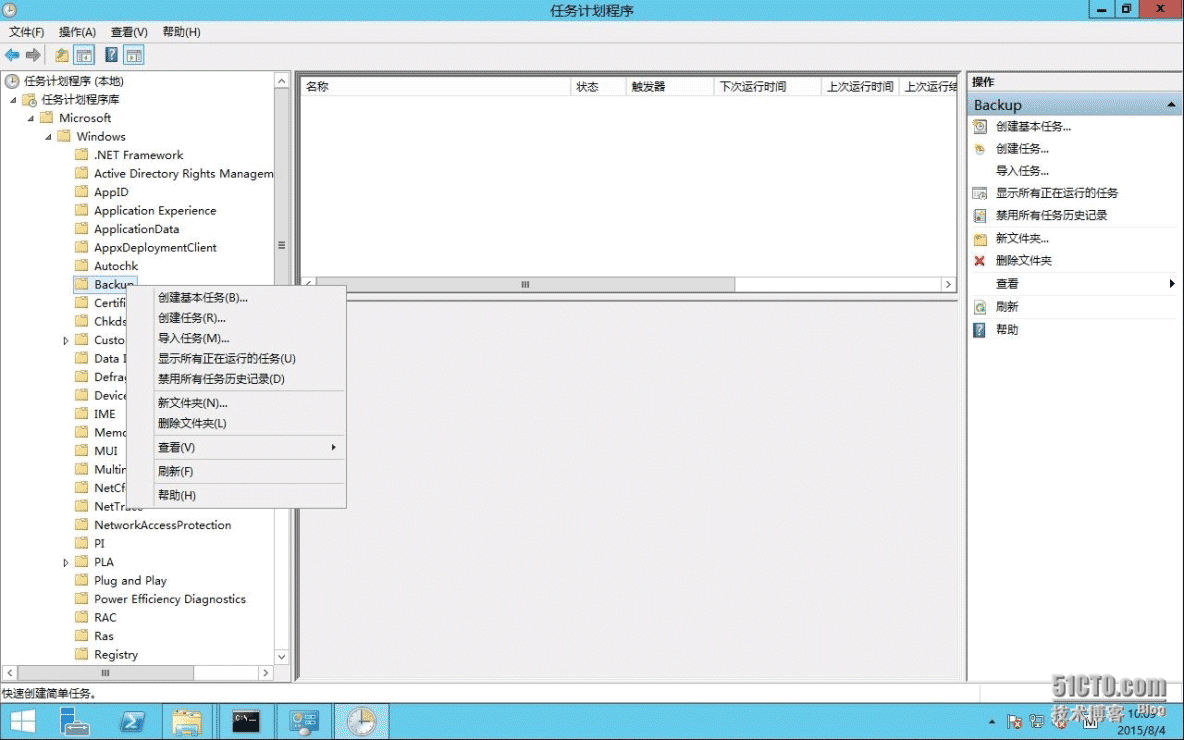This screenshot has height=740, width=1184.
Task: Click the blue Back arrow in toolbar
Action: 12,55
